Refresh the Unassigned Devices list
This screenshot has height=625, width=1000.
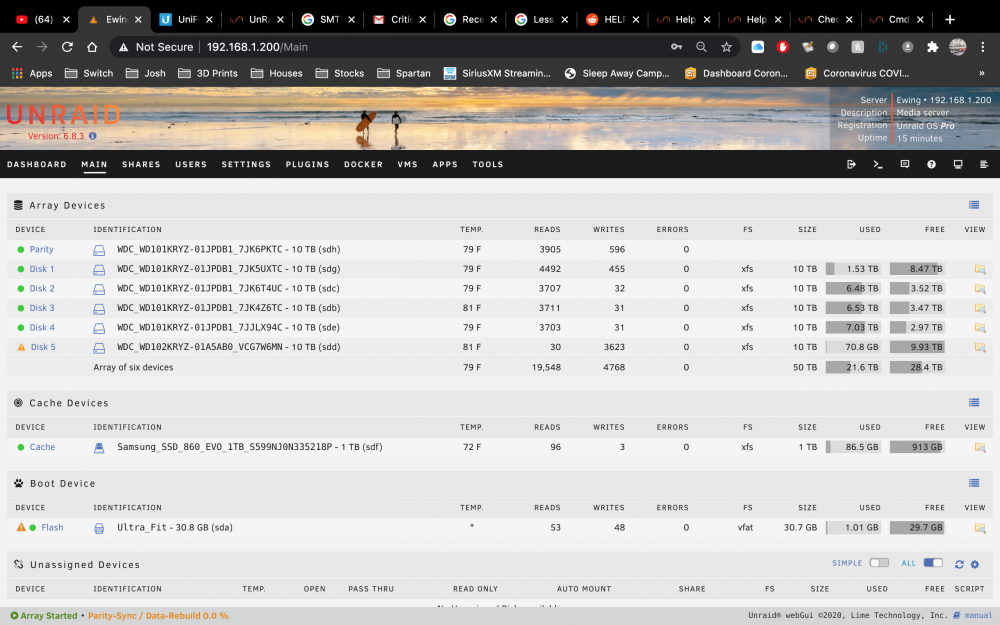click(x=959, y=564)
